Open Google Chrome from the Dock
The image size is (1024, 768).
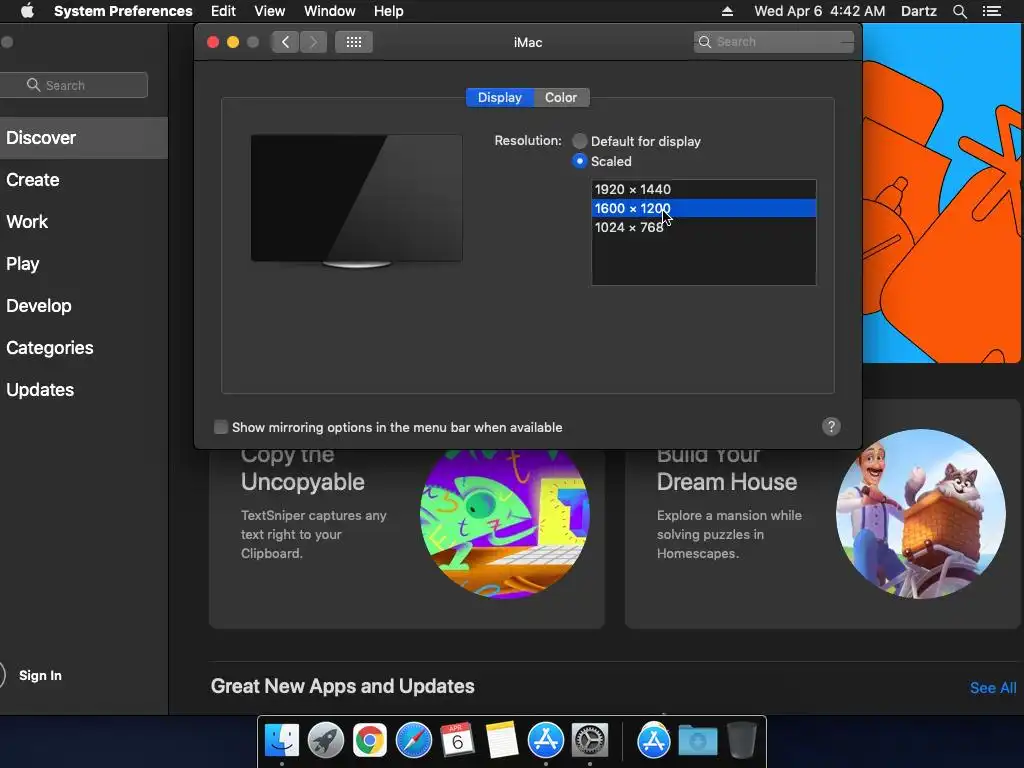click(370, 741)
